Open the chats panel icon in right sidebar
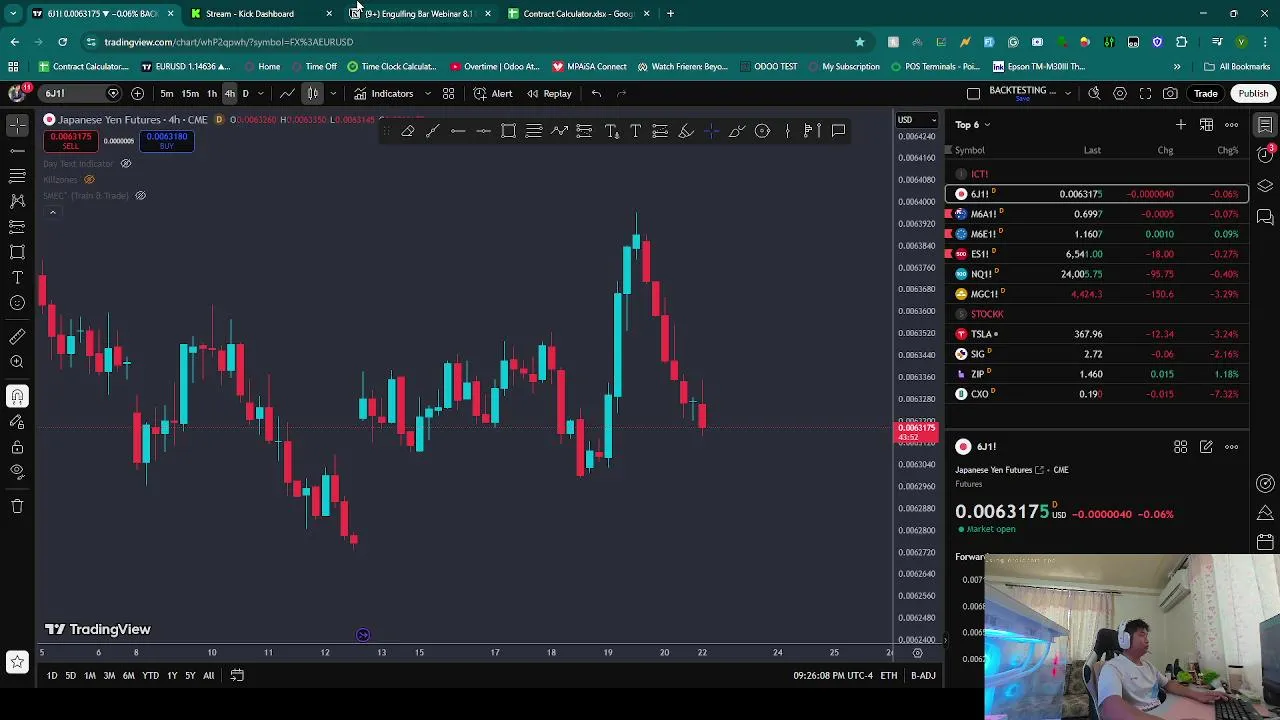Screen dimensions: 1280x720 (1265, 217)
